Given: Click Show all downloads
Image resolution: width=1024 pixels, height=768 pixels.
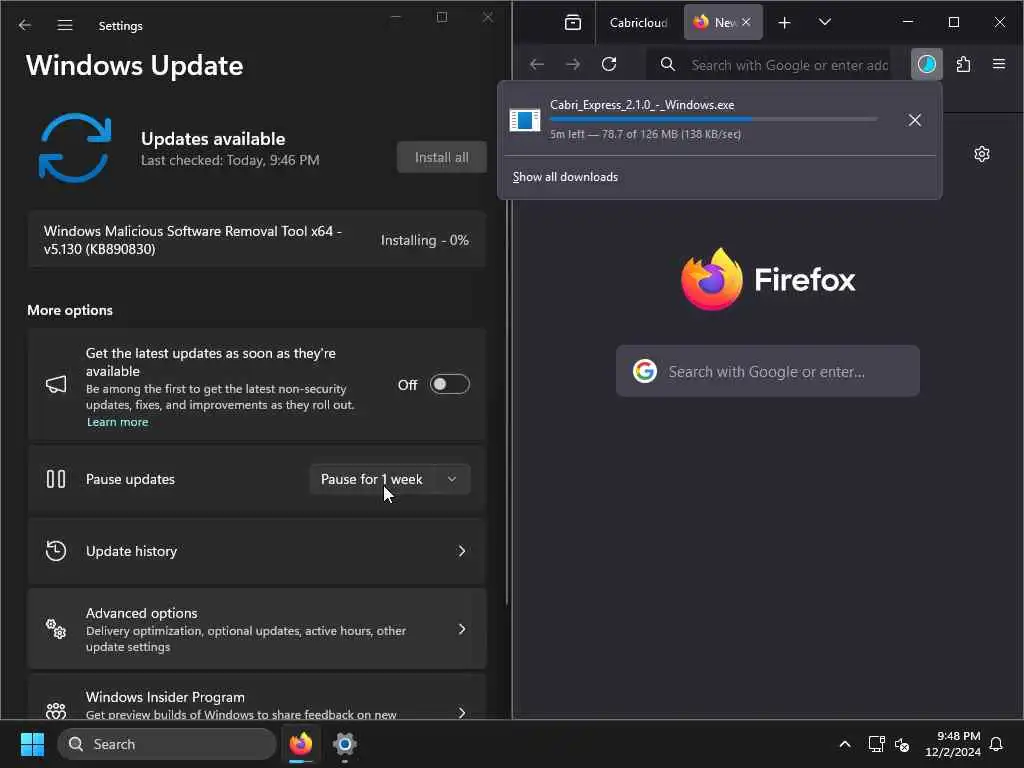Looking at the screenshot, I should pyautogui.click(x=565, y=177).
